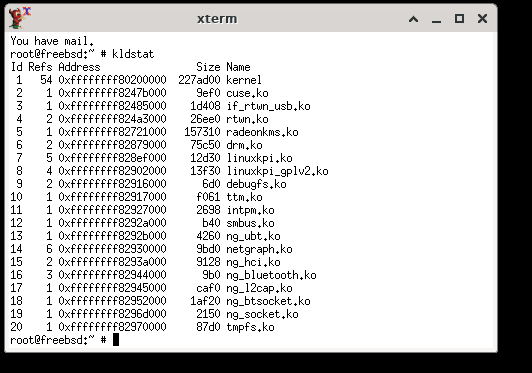Click the Address column header
The image size is (532, 373).
click(79, 67)
